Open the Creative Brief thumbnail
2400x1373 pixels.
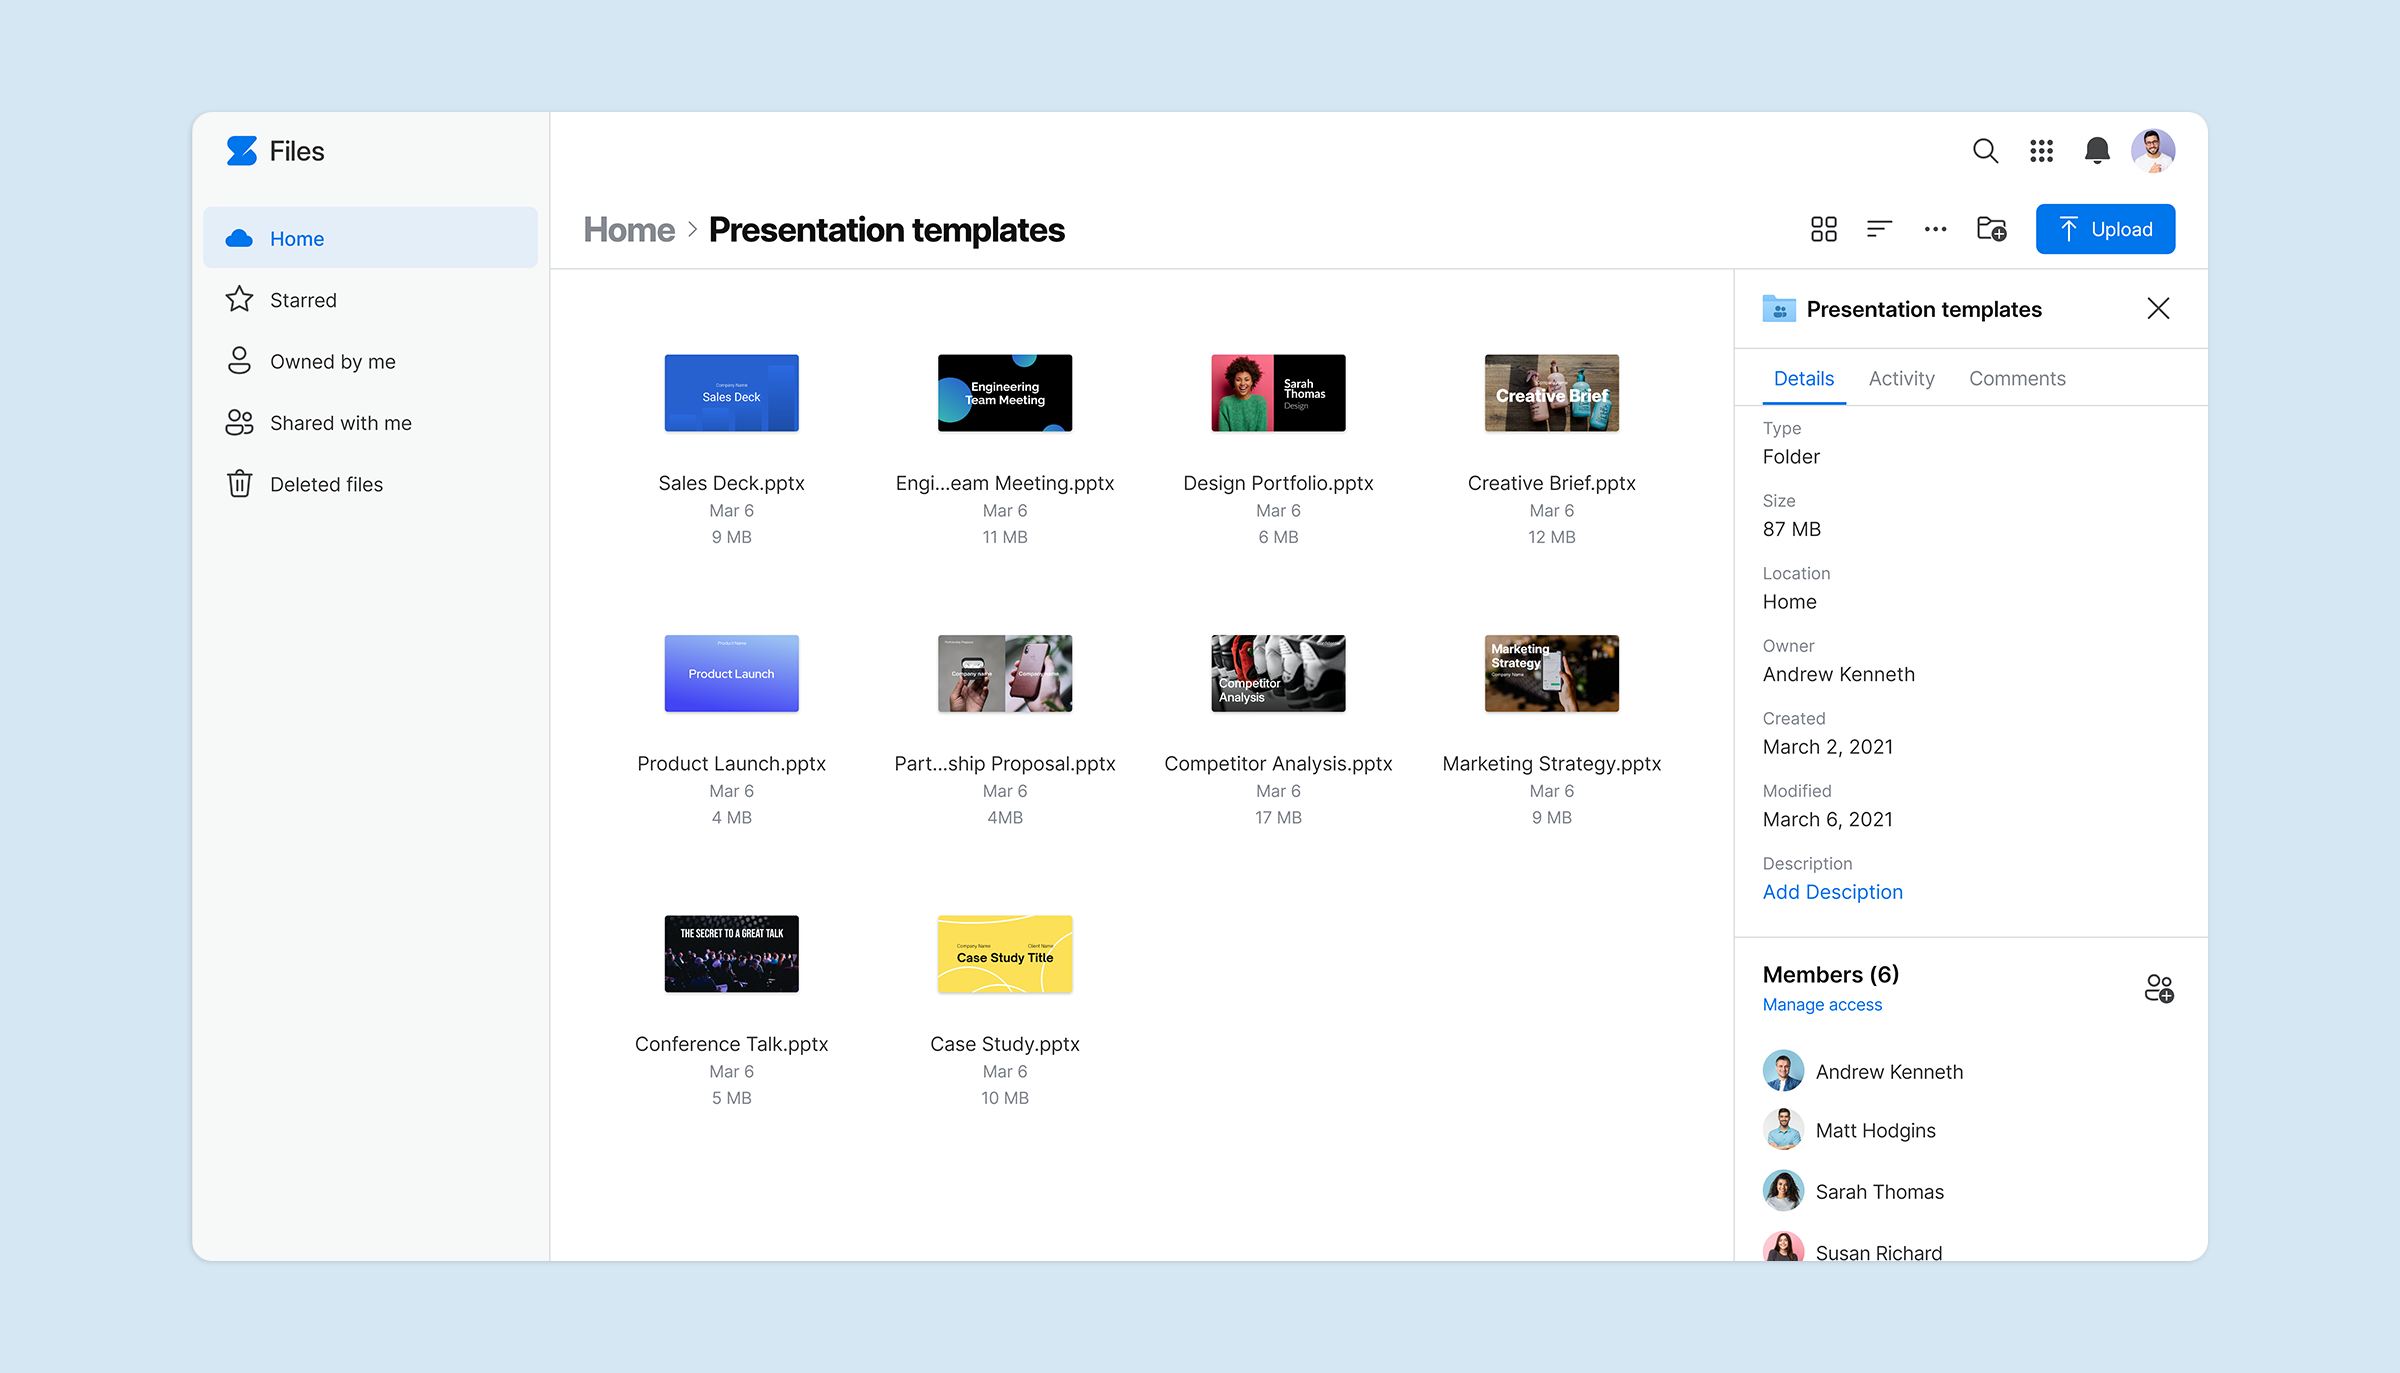click(x=1551, y=393)
